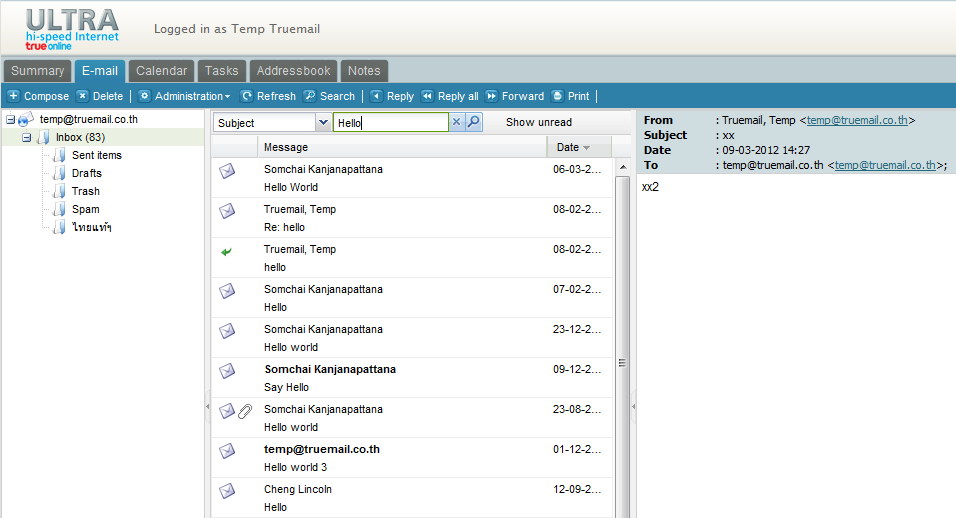Collapse the temp@truemail.co.th account tree

10,119
